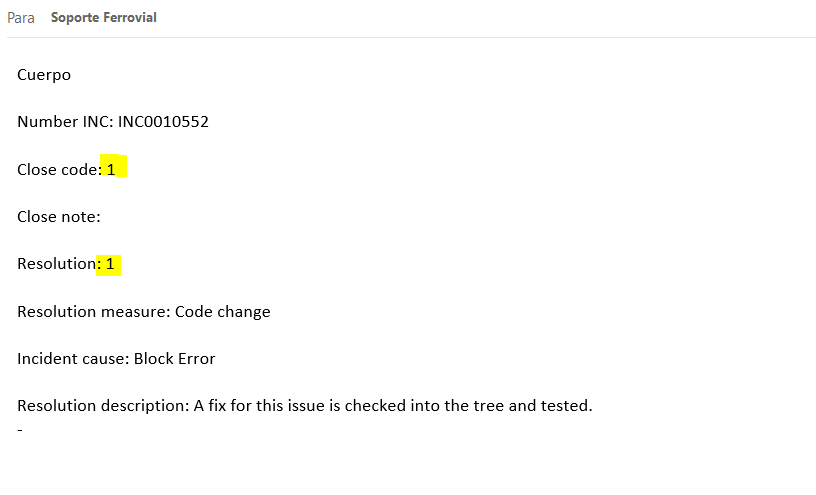Image resolution: width=816 pixels, height=495 pixels.
Task: Click the Soporte Ferrovial recipient name
Action: tap(104, 18)
